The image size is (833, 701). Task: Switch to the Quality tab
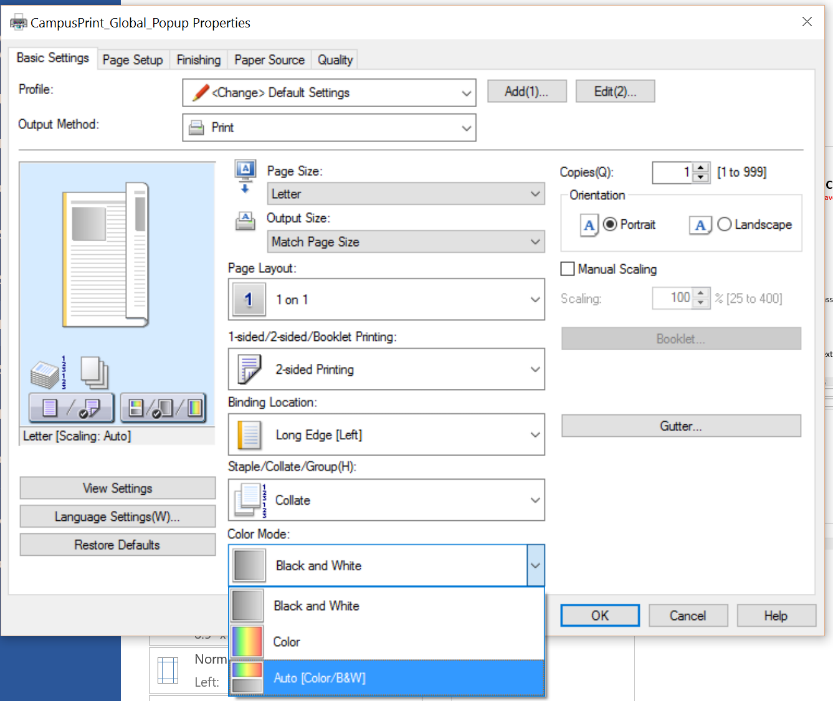(x=335, y=60)
